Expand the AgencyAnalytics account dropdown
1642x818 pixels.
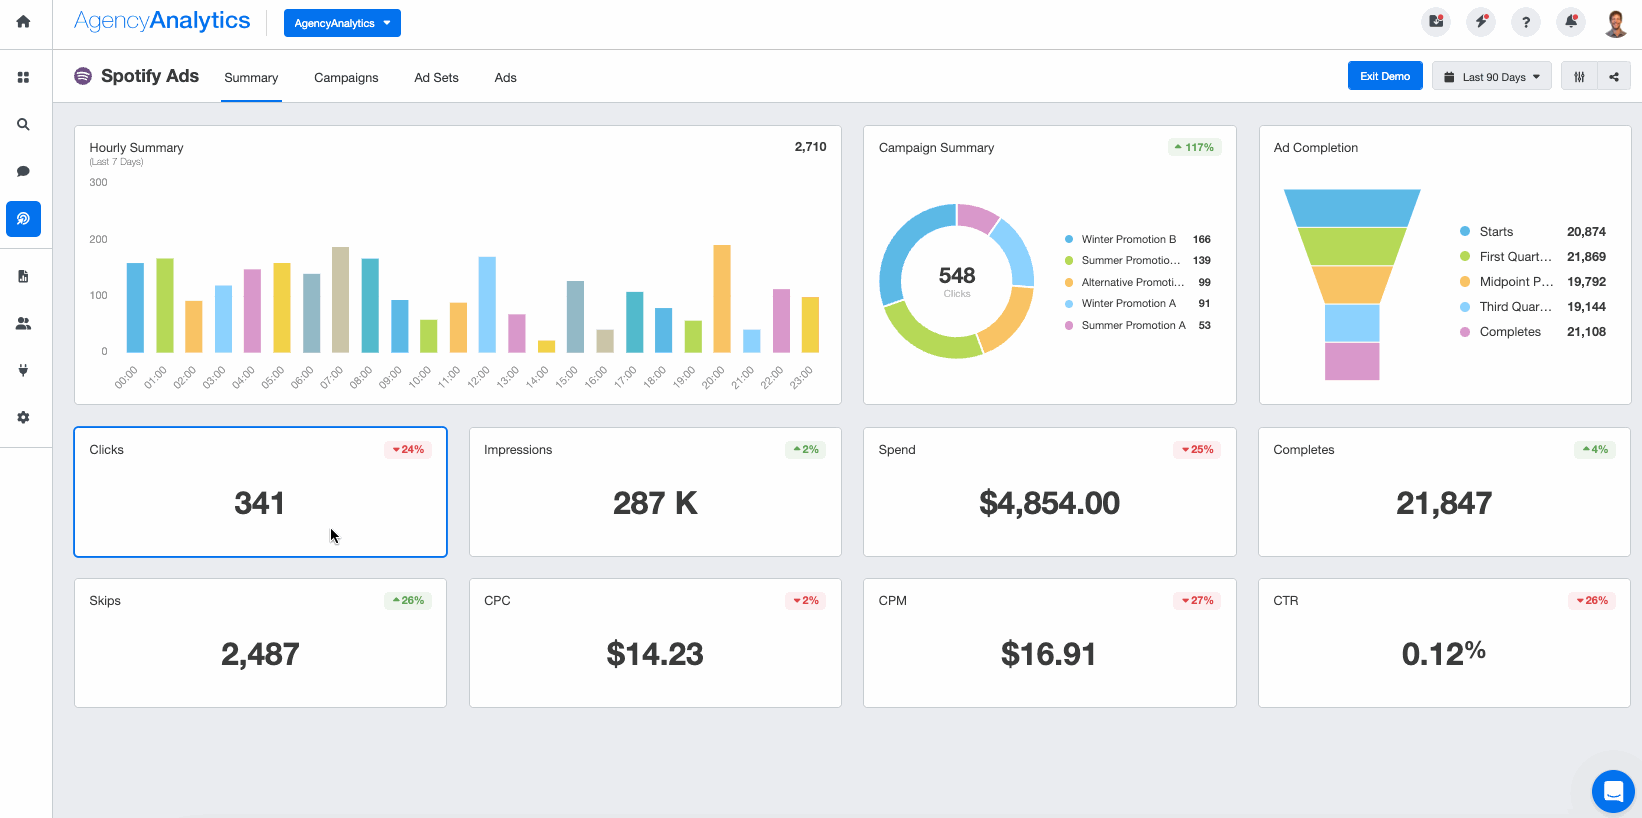[342, 23]
